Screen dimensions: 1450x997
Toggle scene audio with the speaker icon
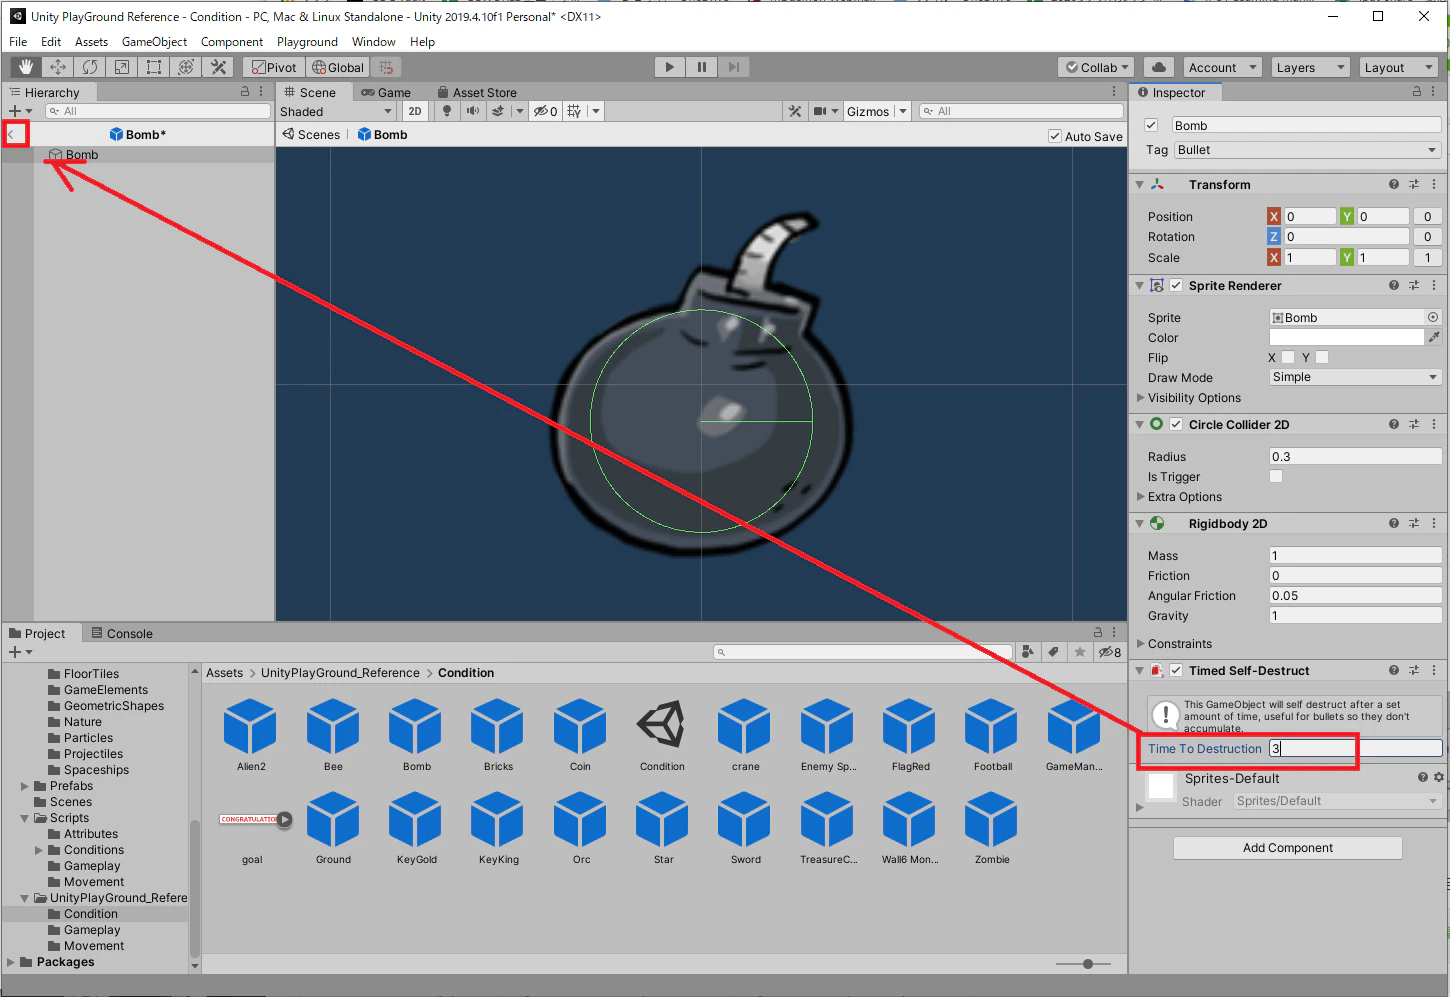(472, 111)
